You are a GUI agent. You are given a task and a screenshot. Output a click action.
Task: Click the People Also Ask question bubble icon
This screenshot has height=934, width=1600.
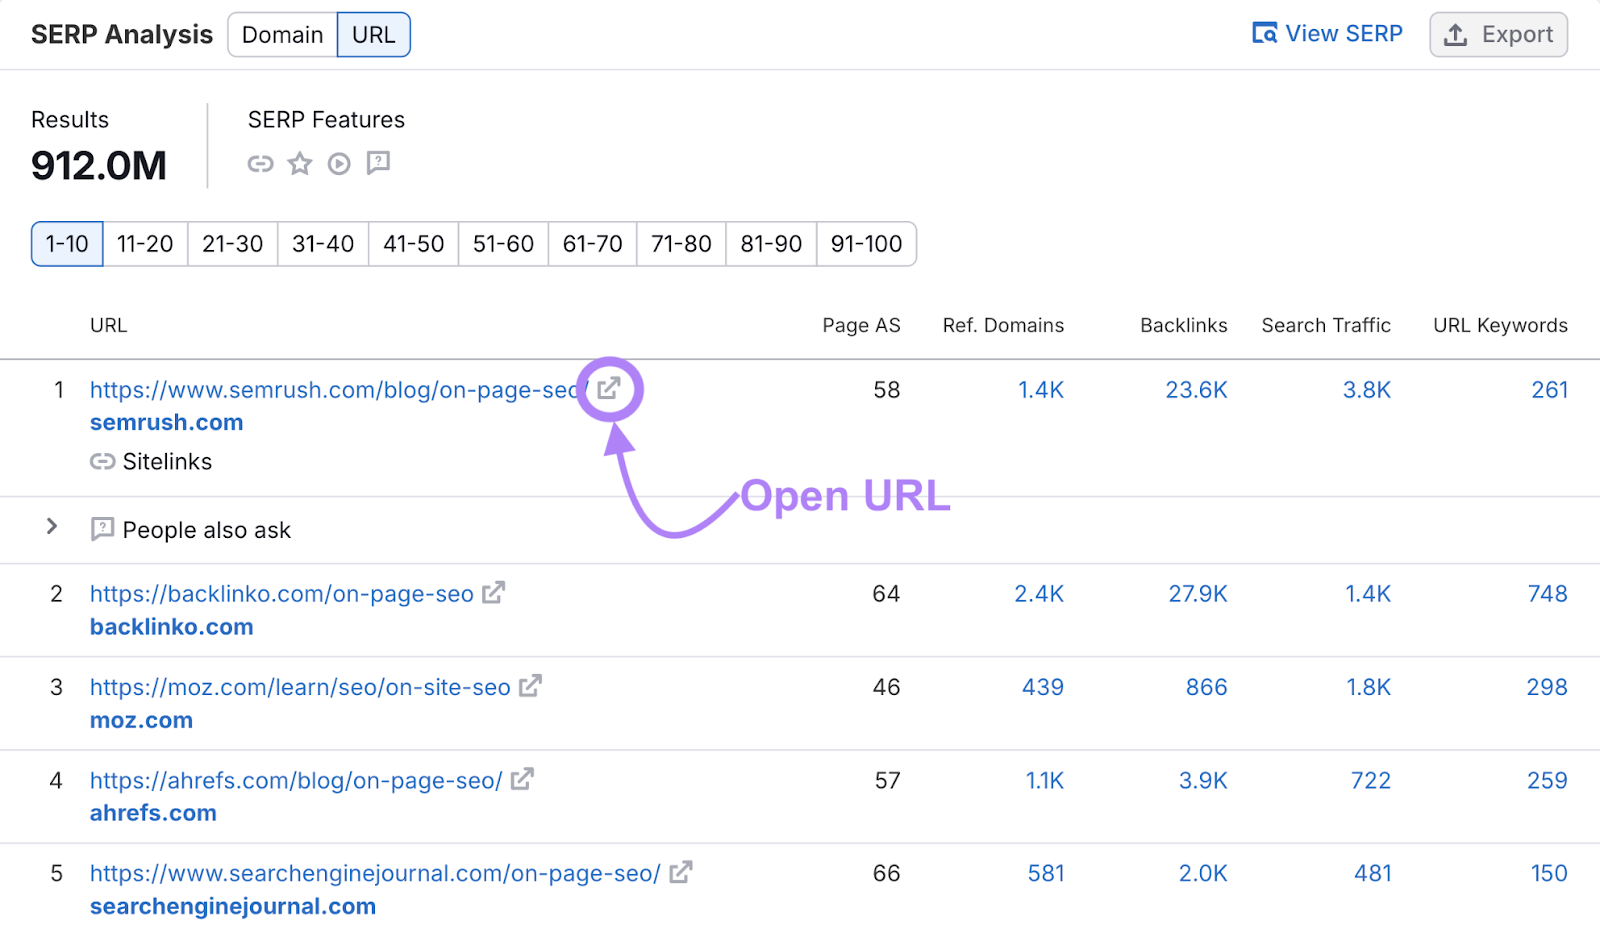(x=378, y=163)
